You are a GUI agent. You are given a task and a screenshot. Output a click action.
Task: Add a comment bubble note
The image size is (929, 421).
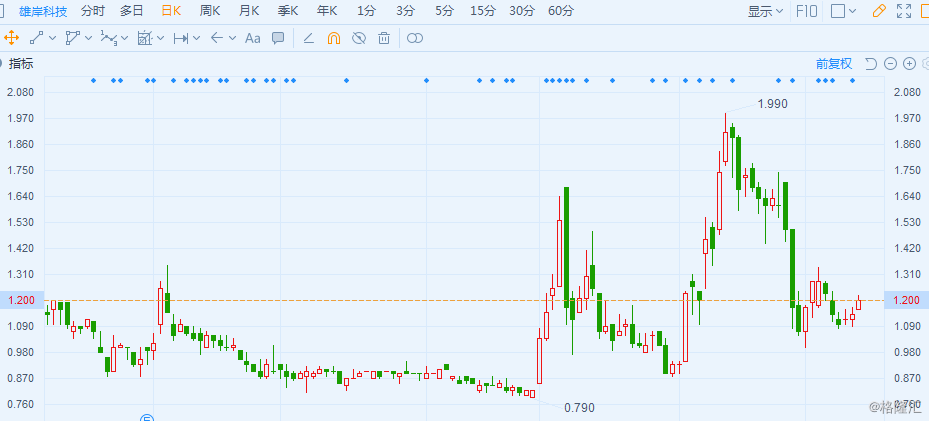278,38
